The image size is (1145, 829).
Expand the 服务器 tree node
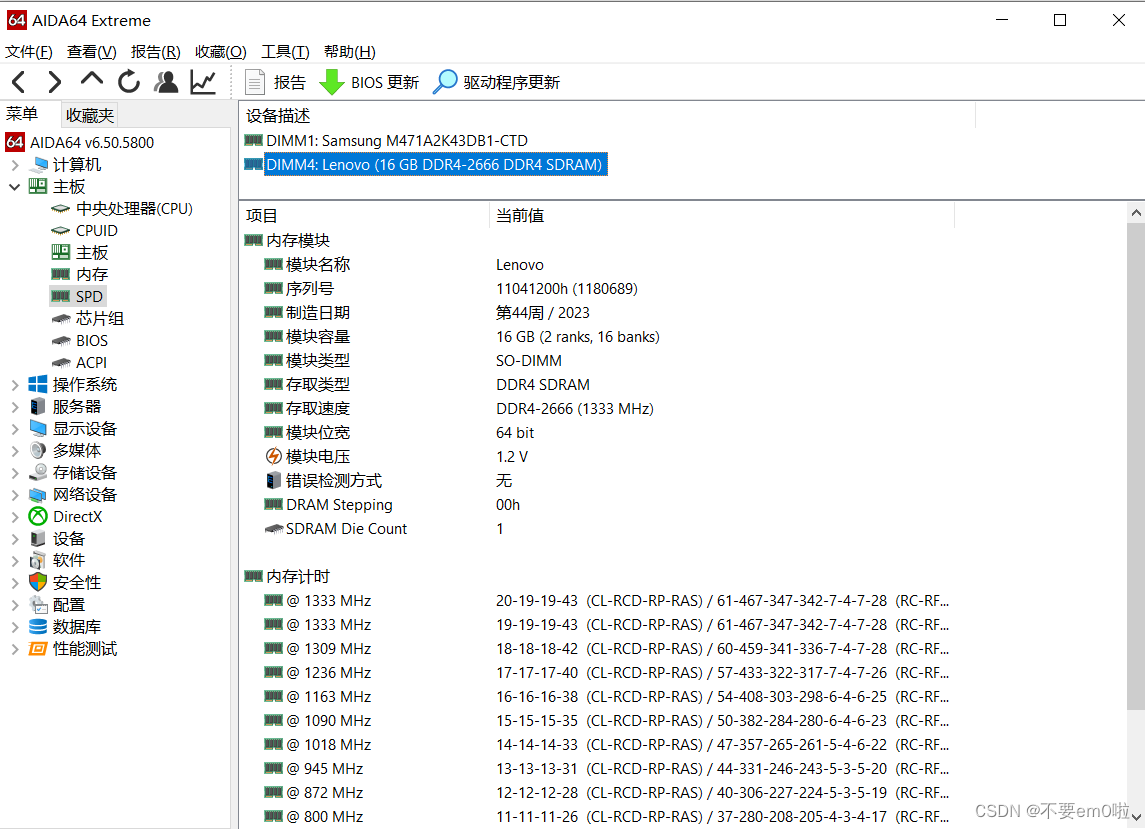click(15, 407)
